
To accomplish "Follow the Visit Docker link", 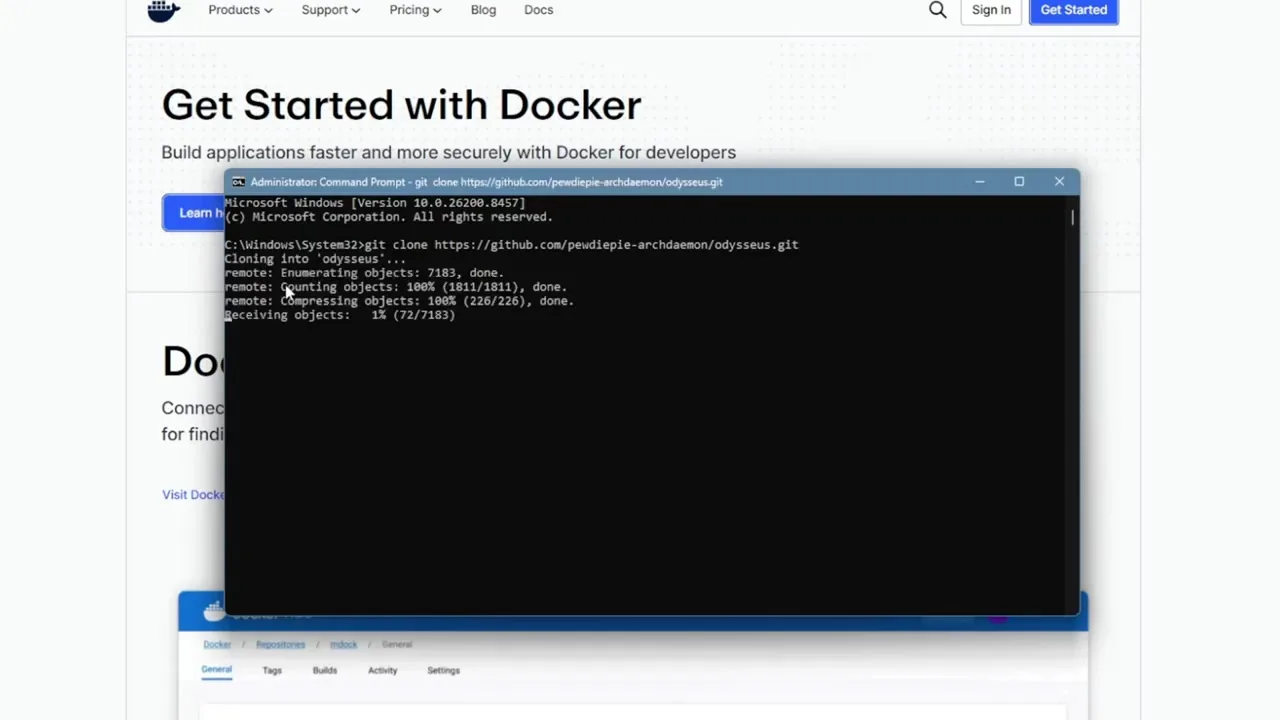I will [193, 494].
